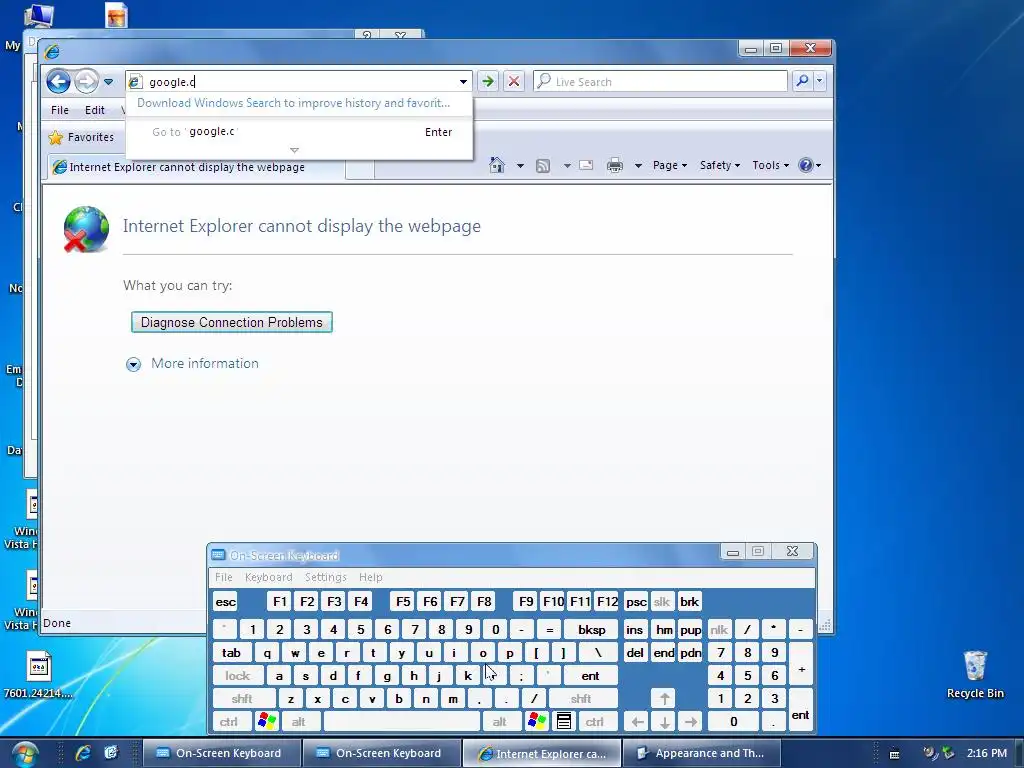Open On-Screen Keyboard Keyboard menu
The image size is (1024, 768).
click(x=268, y=577)
